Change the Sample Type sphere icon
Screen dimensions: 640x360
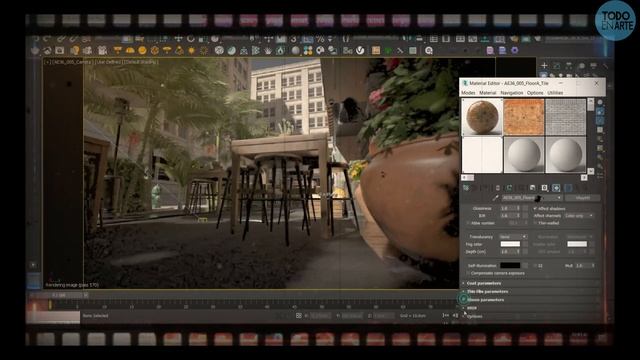click(x=600, y=102)
